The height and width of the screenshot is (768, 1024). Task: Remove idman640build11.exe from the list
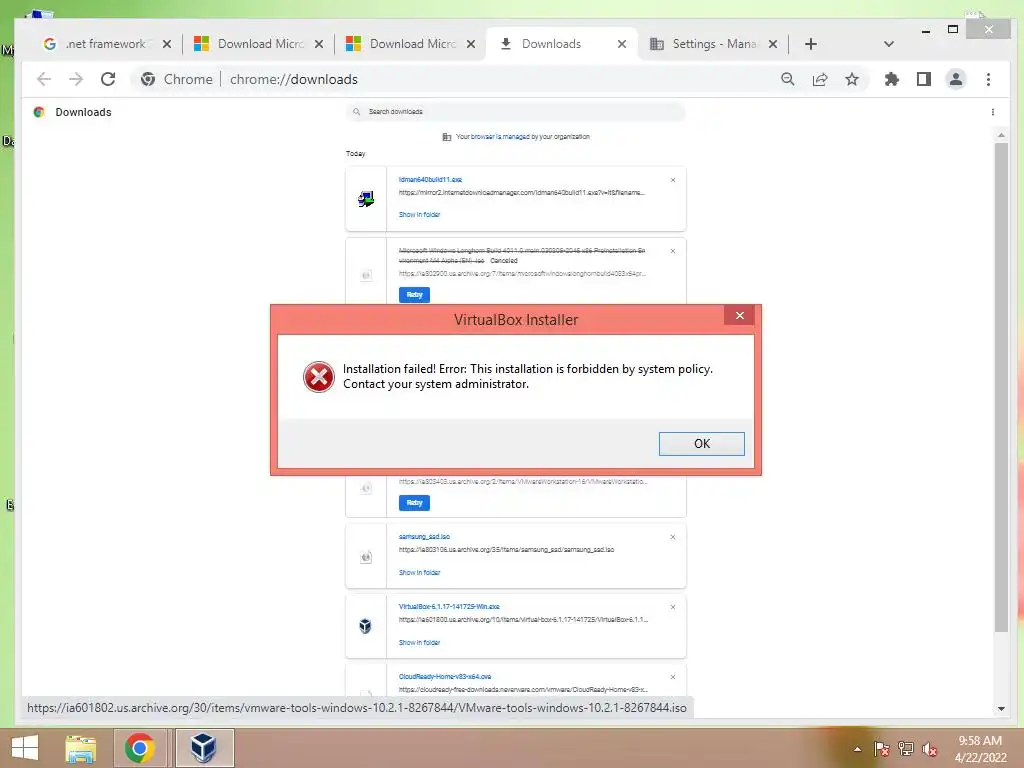(x=673, y=180)
